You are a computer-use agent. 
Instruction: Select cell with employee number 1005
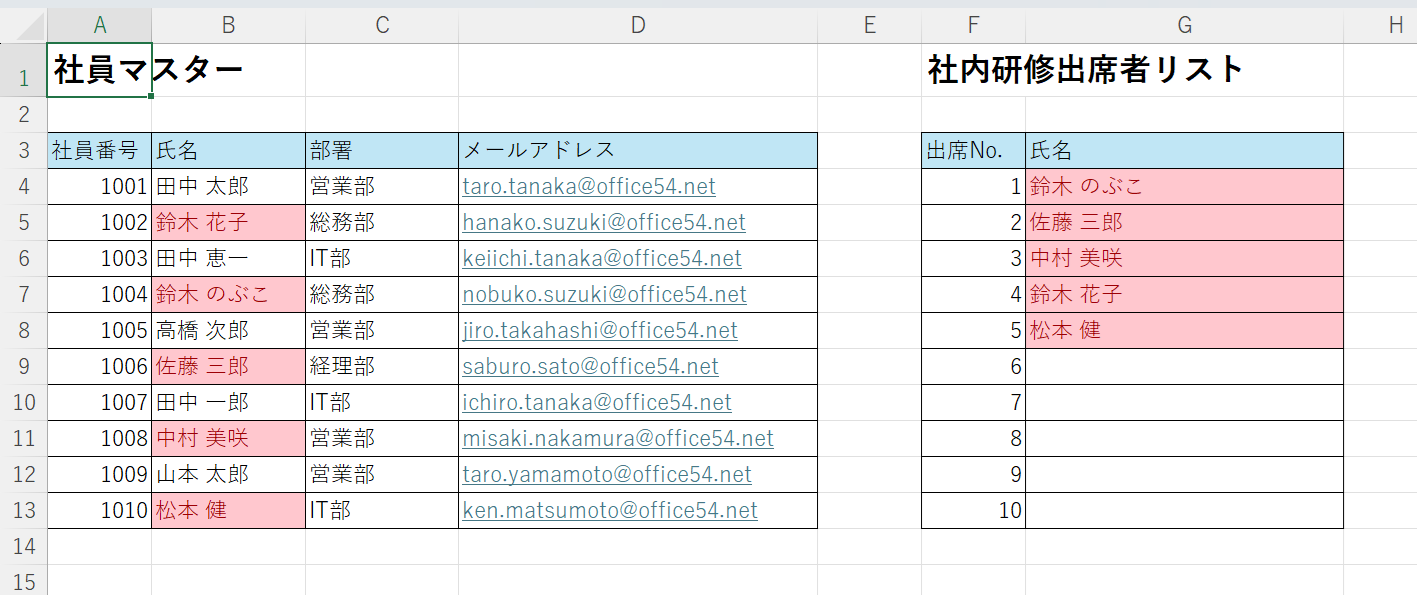tap(100, 330)
